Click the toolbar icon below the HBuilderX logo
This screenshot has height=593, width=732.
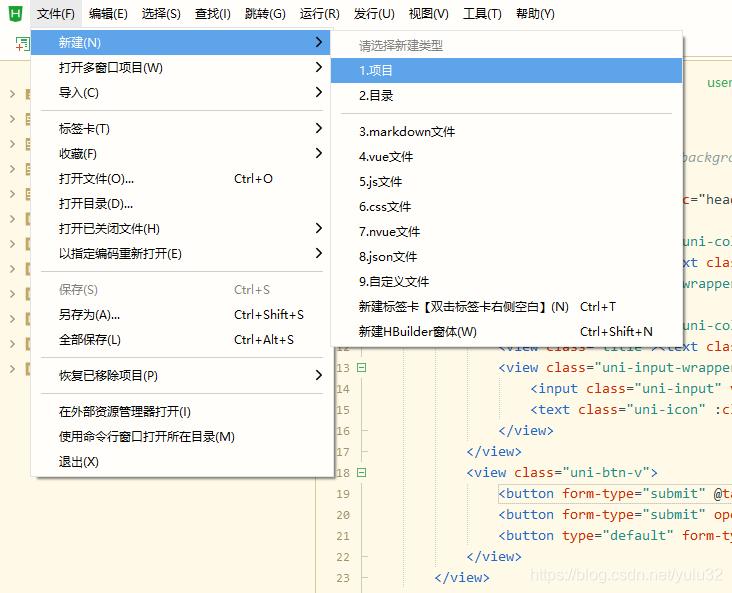pos(22,44)
